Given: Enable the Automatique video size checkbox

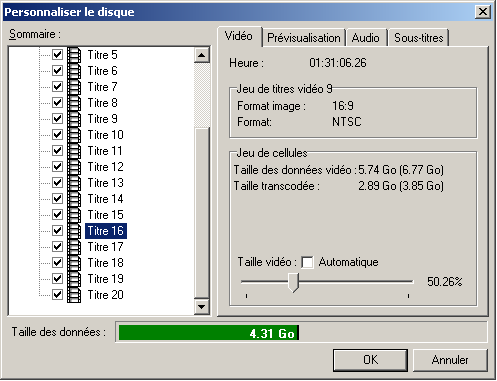Looking at the screenshot, I should tap(307, 262).
